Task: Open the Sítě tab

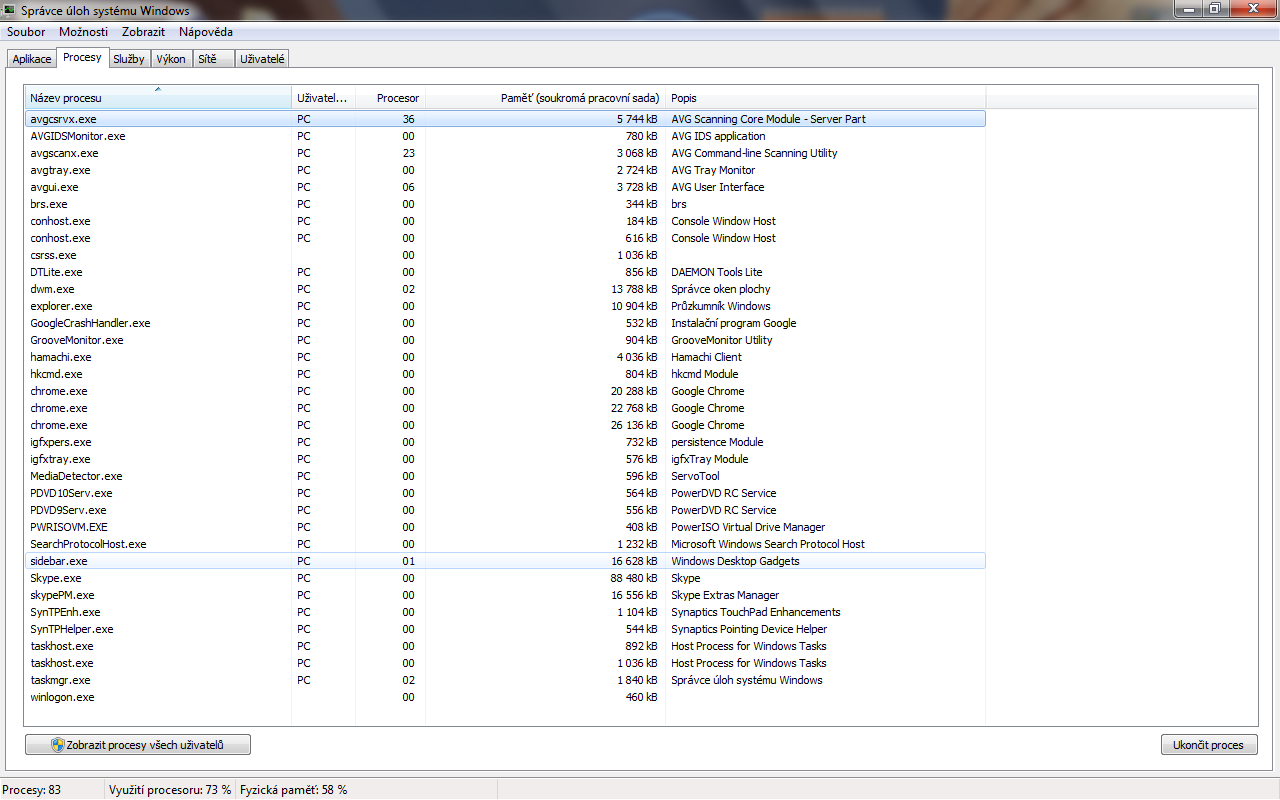Action: pos(207,59)
